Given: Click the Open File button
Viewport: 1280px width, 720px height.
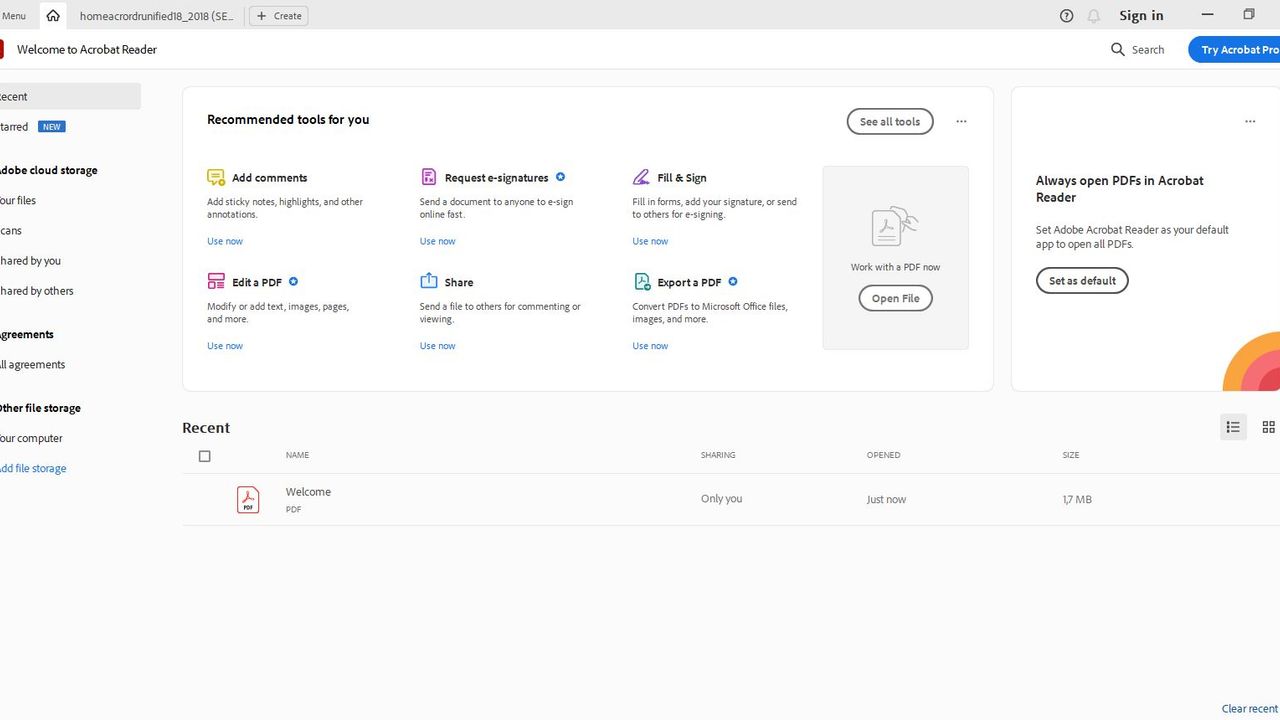Looking at the screenshot, I should pos(895,298).
